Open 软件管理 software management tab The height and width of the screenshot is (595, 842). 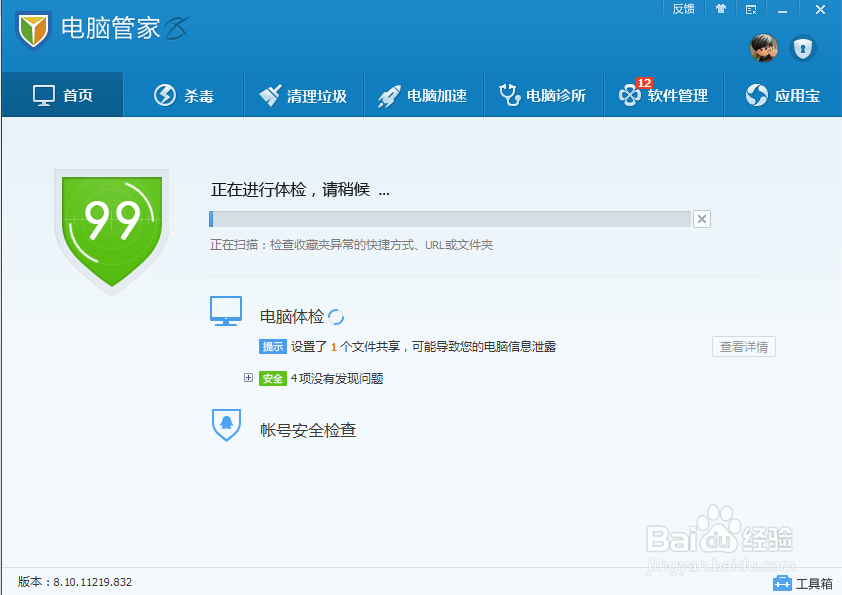tap(664, 95)
